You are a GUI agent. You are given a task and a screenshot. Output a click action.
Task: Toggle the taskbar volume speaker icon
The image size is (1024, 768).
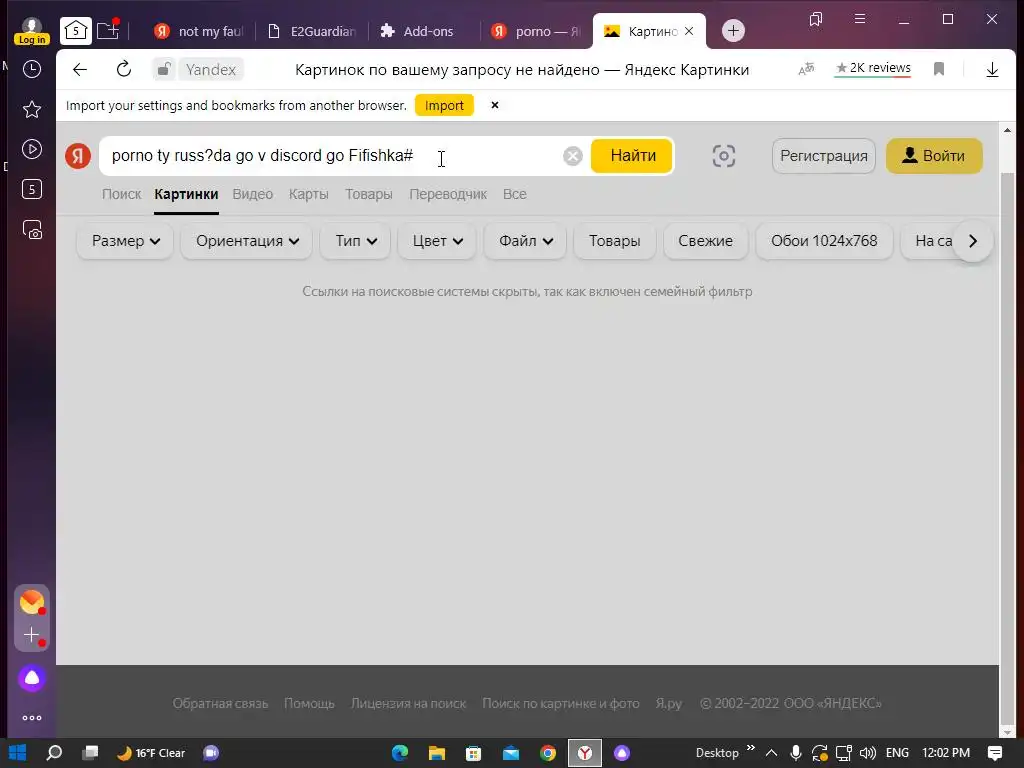867,753
